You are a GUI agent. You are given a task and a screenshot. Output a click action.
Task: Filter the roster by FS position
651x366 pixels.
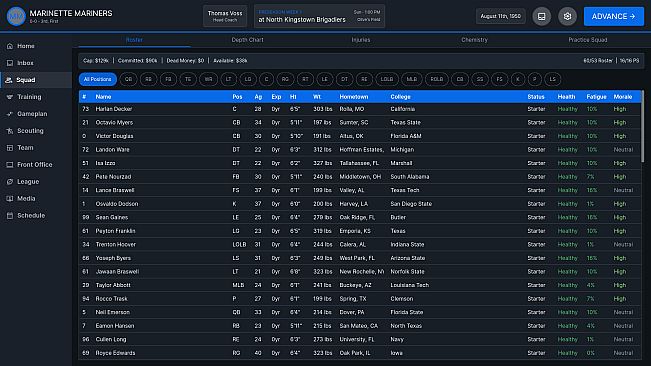tap(499, 79)
